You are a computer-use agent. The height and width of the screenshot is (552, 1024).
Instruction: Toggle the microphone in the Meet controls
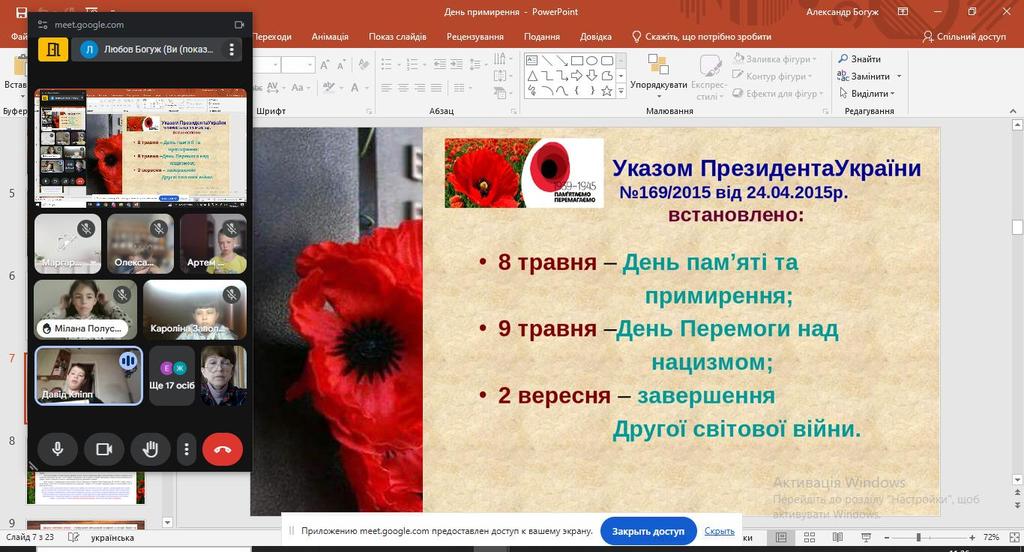point(58,450)
